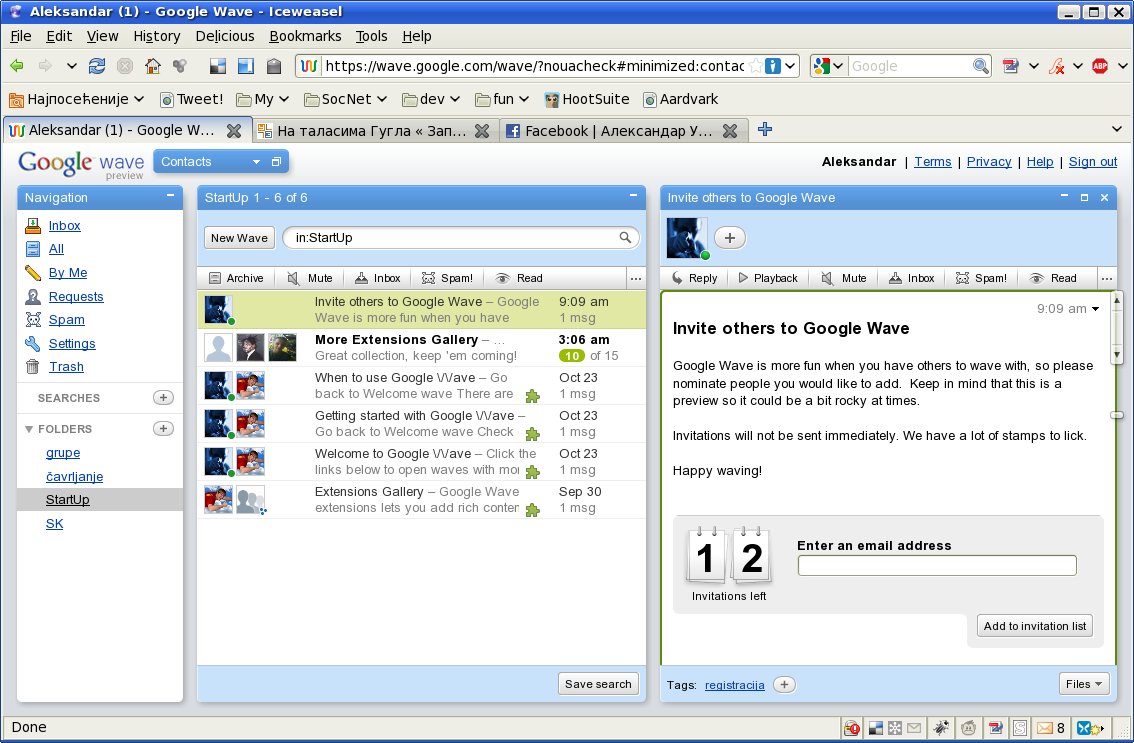Expand the Contacts dropdown arrow
Viewport: 1134px width, 743px height.
click(256, 162)
